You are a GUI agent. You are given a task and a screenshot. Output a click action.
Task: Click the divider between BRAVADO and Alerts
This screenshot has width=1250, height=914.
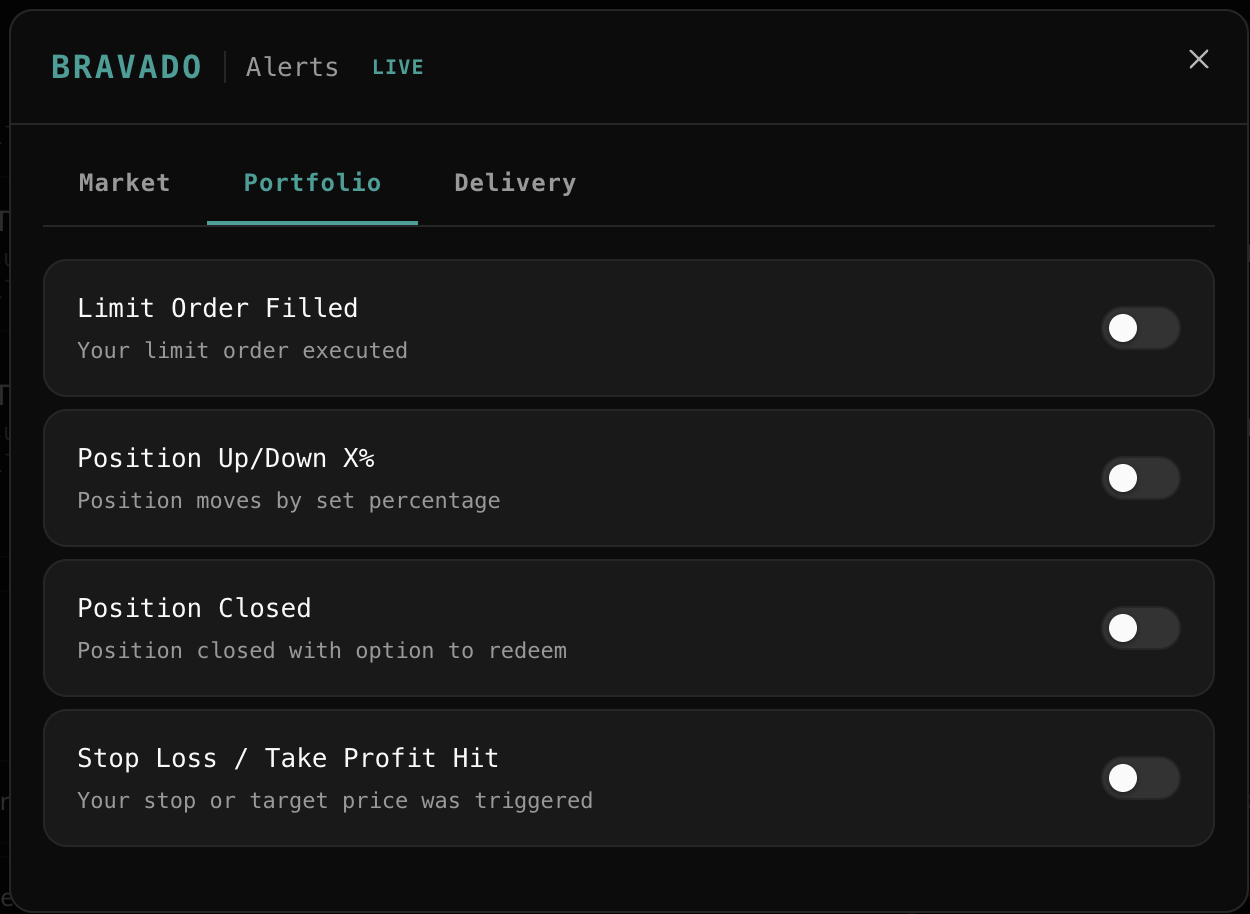(x=225, y=67)
